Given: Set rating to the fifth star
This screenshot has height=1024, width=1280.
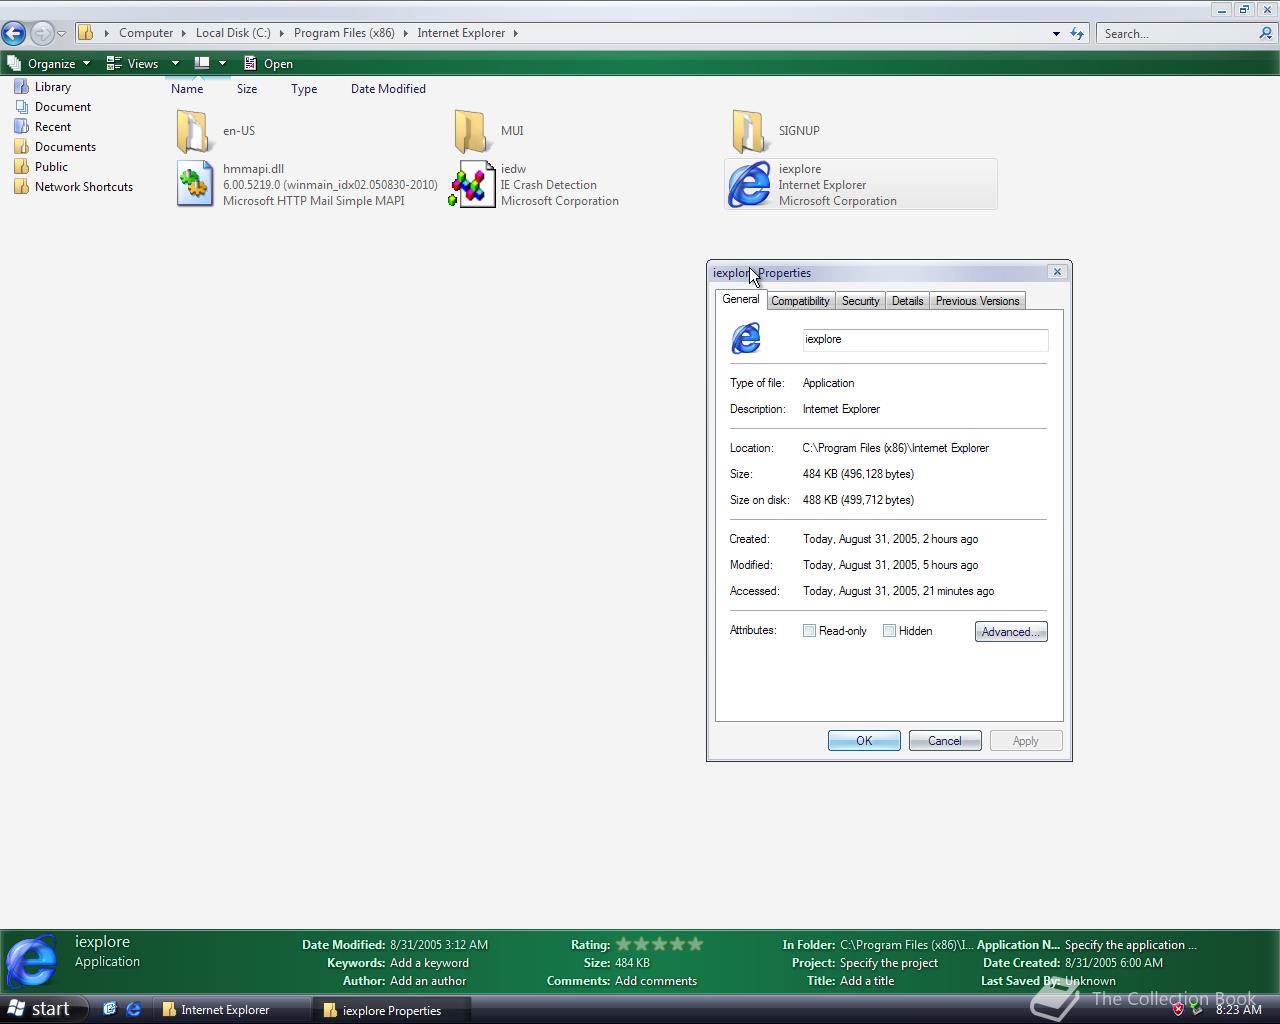Looking at the screenshot, I should click(x=695, y=944).
